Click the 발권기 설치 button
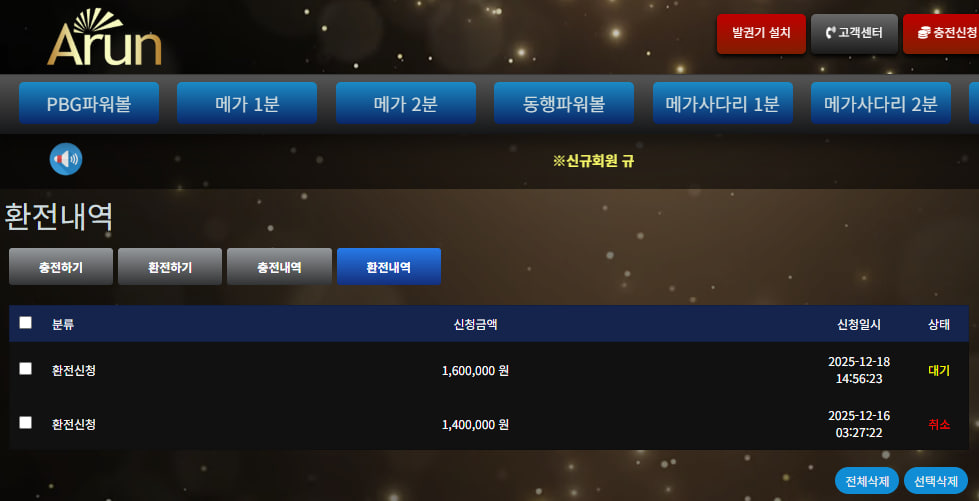Image resolution: width=979 pixels, height=501 pixels. [x=761, y=34]
